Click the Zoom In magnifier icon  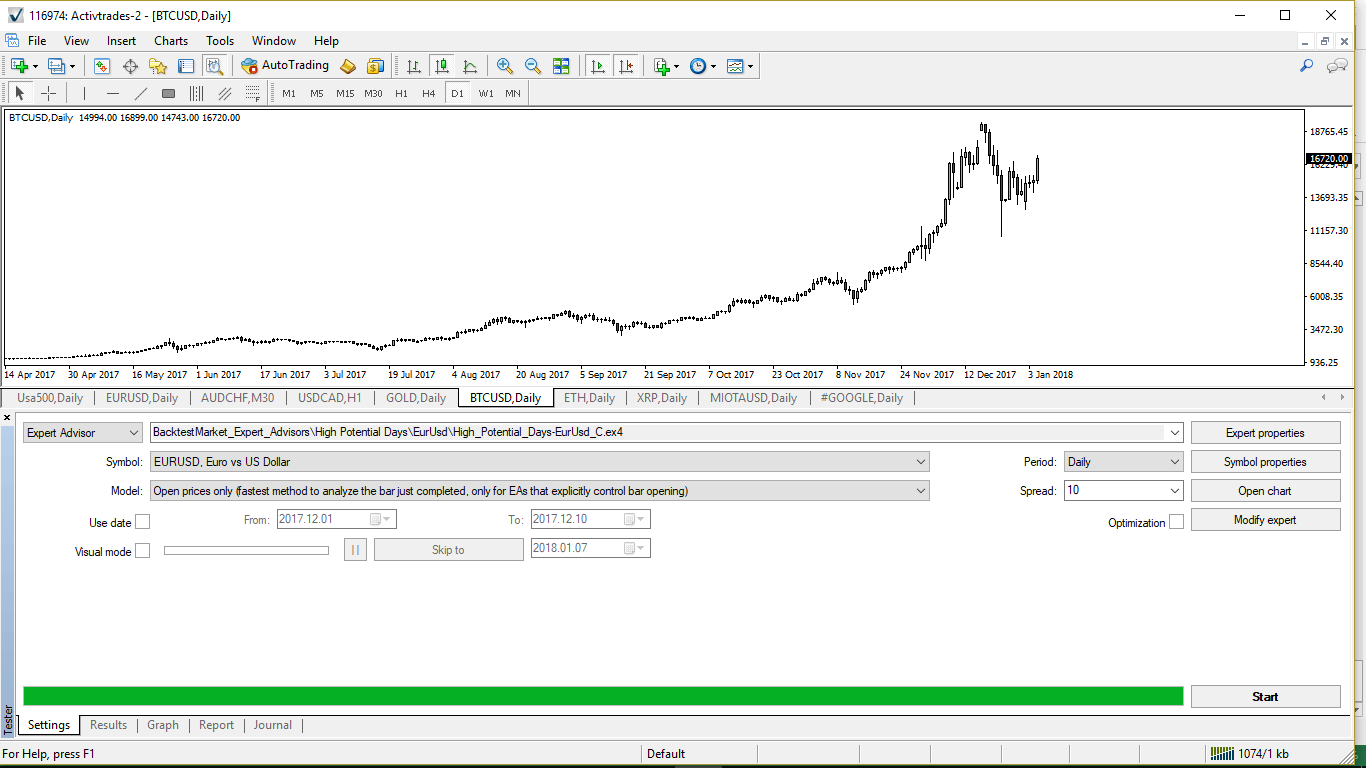(505, 66)
